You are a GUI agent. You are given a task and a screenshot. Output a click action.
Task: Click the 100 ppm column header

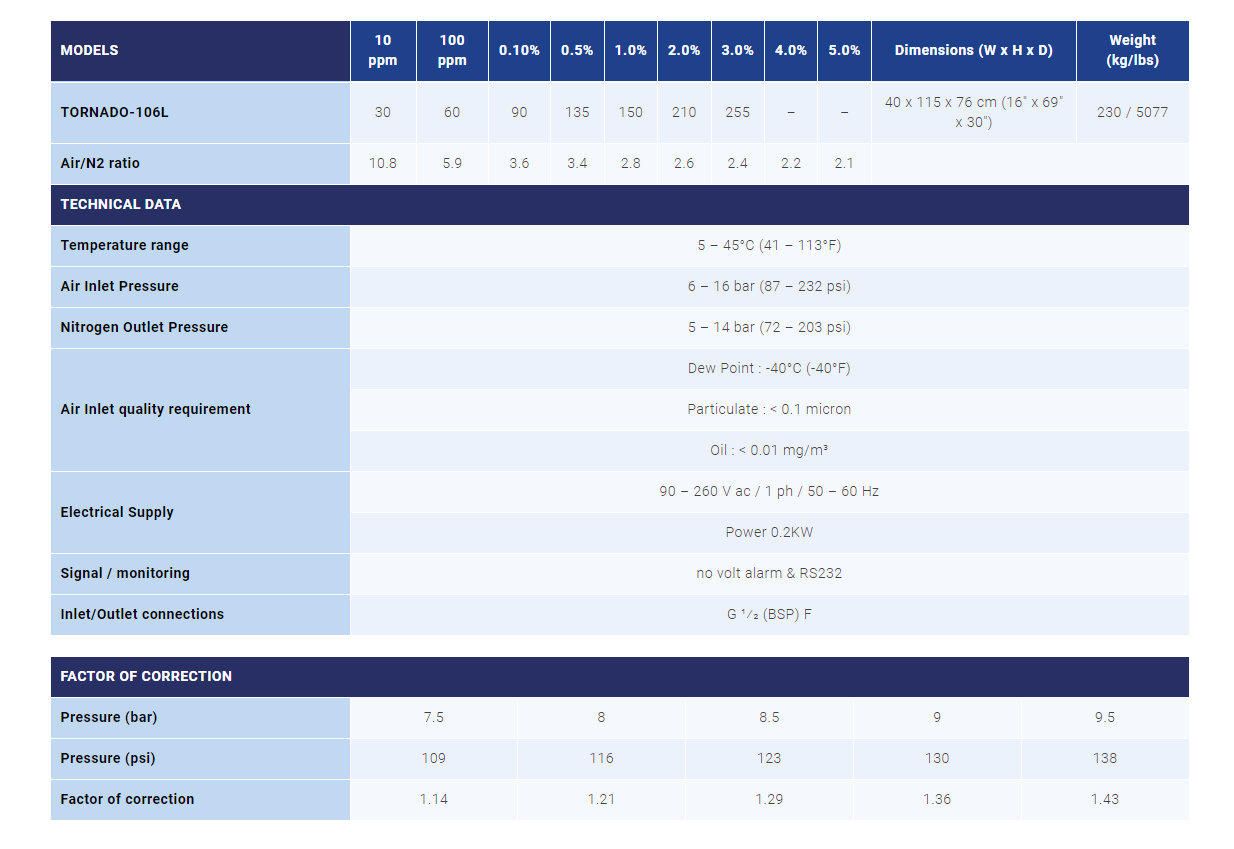[452, 50]
